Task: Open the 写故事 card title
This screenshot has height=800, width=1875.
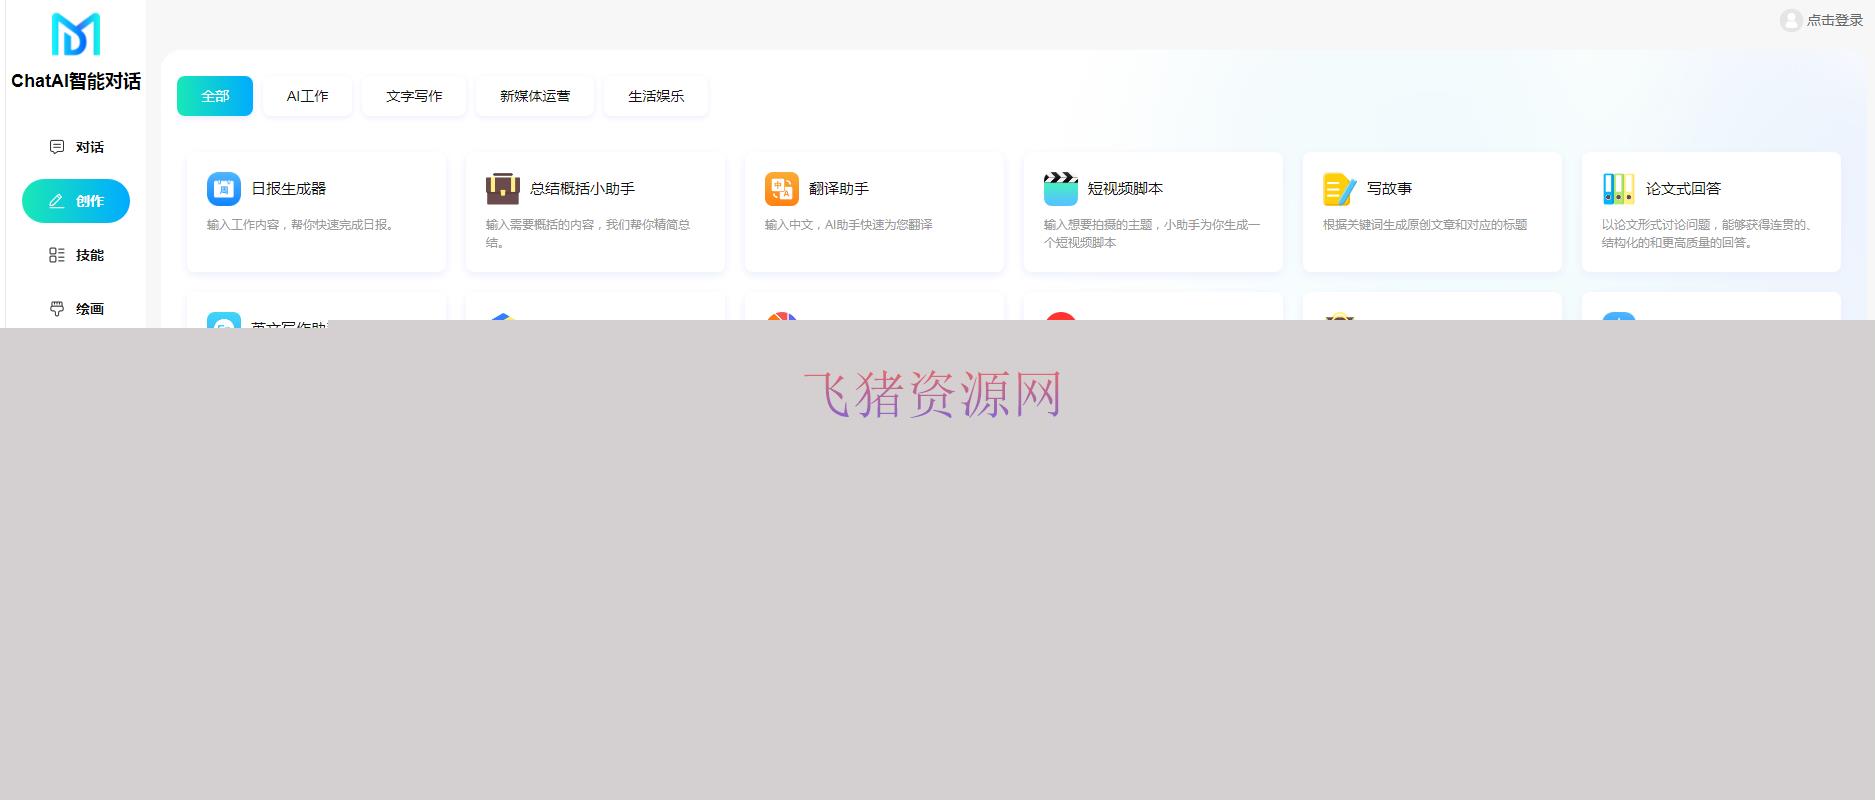Action: click(x=1390, y=188)
